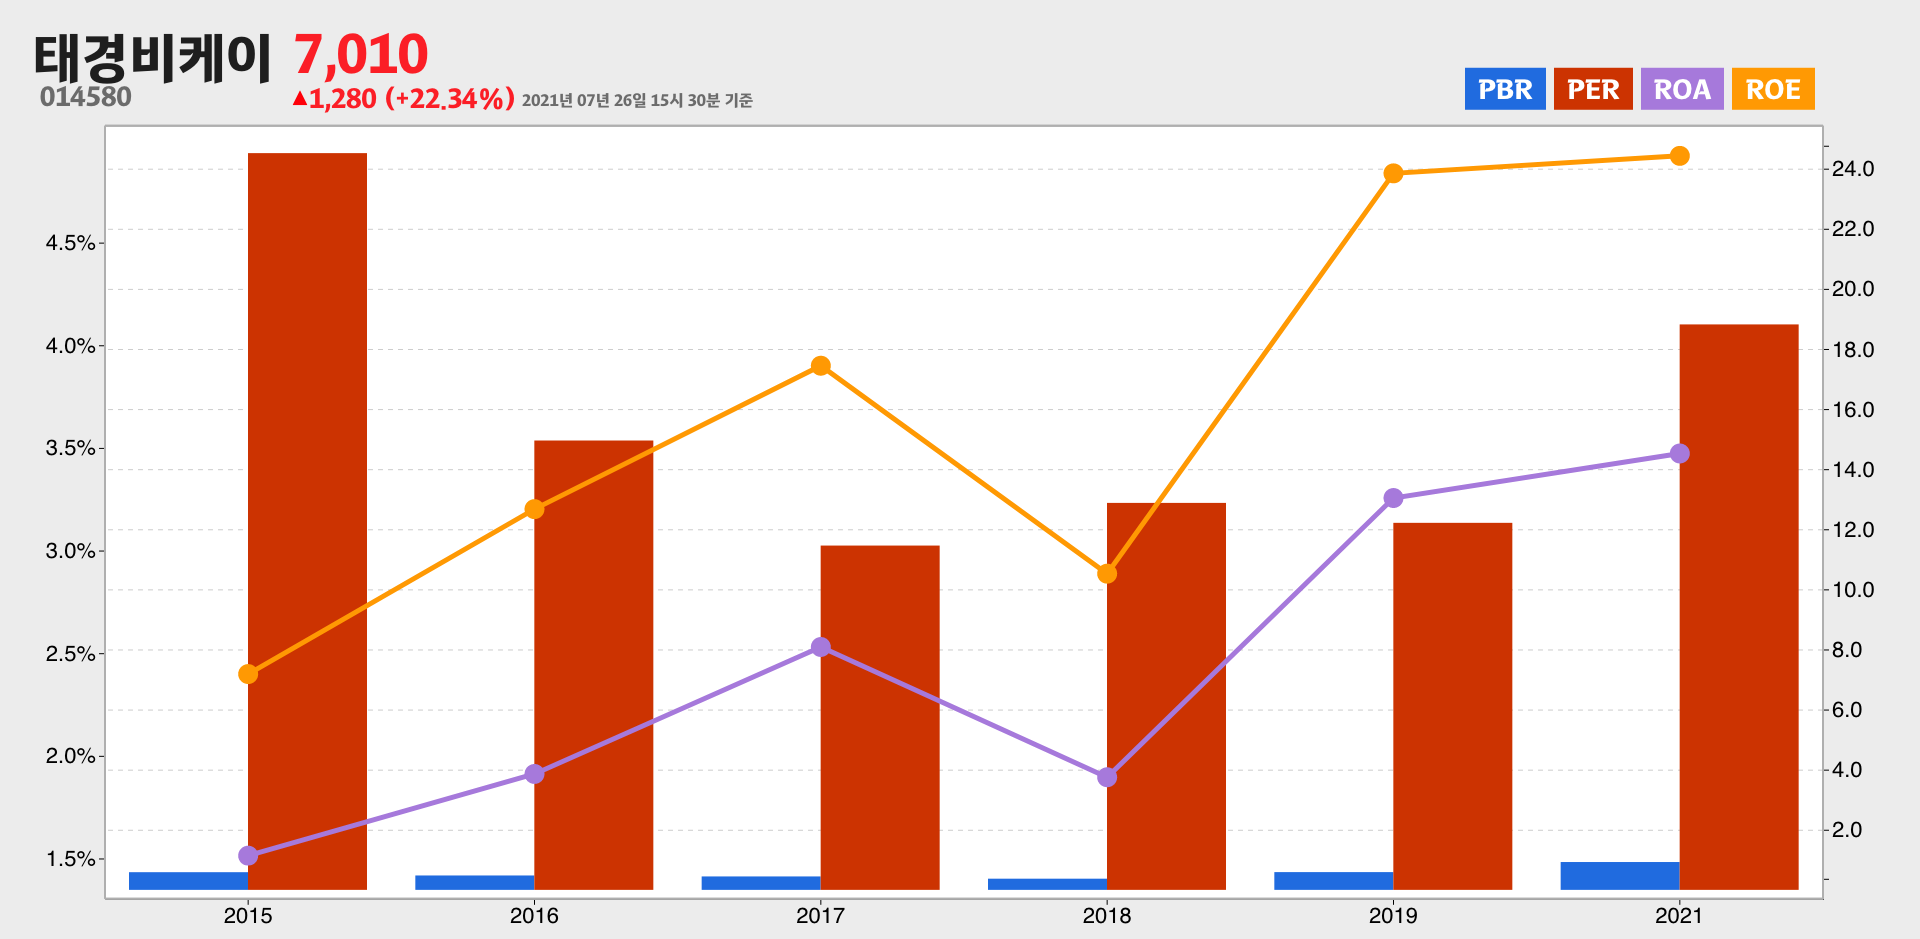Click the 2015 red PER bar
1920x939 pixels.
307,521
